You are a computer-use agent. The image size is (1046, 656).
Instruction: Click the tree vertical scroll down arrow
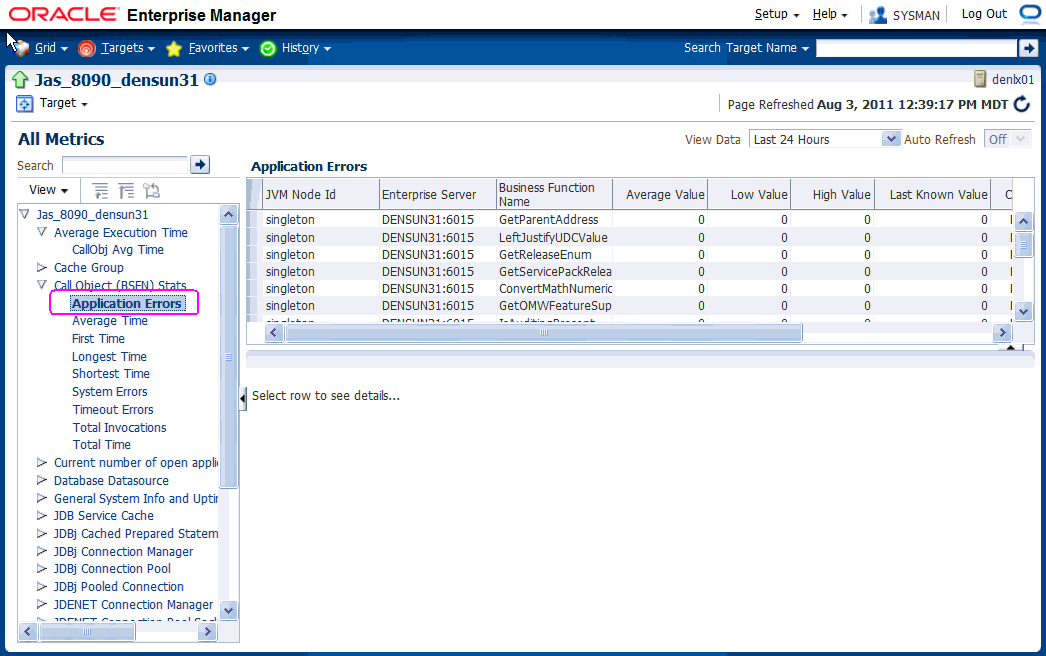pyautogui.click(x=228, y=610)
